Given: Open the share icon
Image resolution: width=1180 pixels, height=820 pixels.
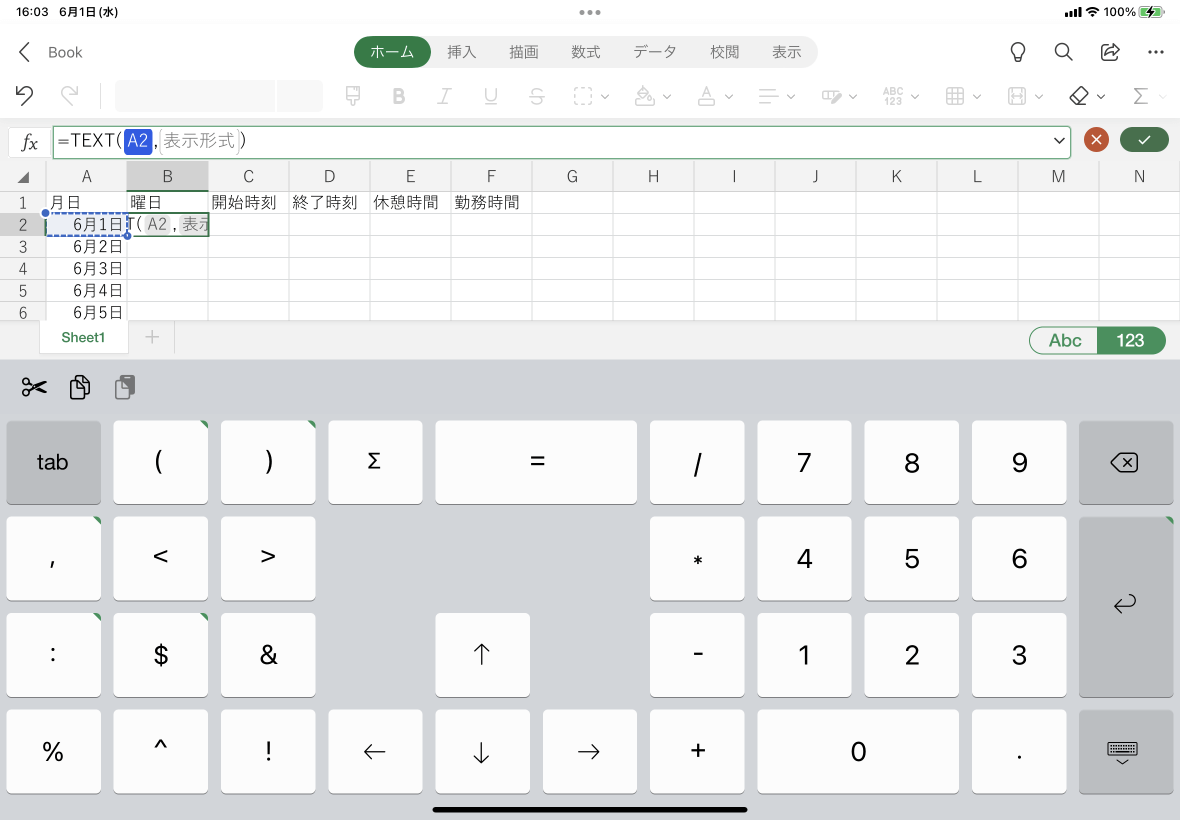Looking at the screenshot, I should [x=1109, y=52].
